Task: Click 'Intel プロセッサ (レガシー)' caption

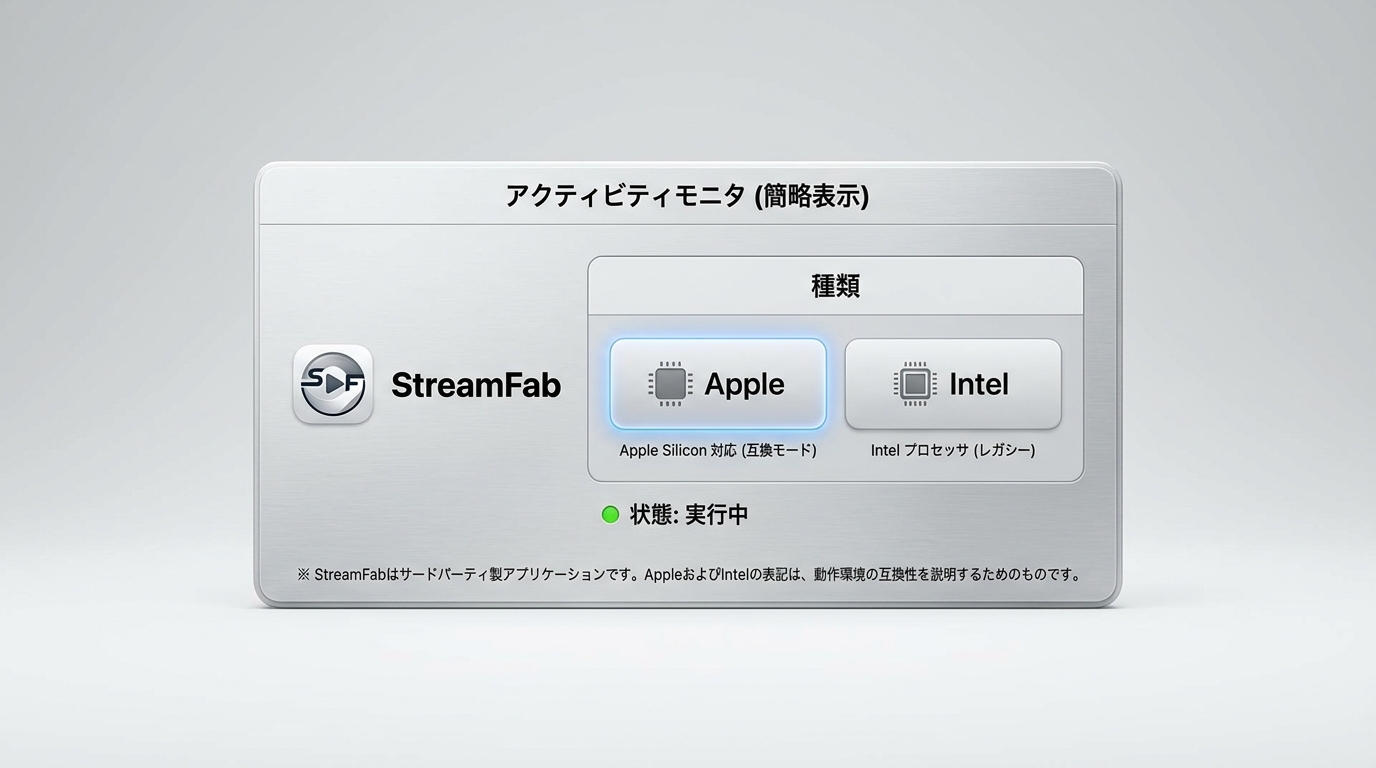Action: click(x=953, y=451)
